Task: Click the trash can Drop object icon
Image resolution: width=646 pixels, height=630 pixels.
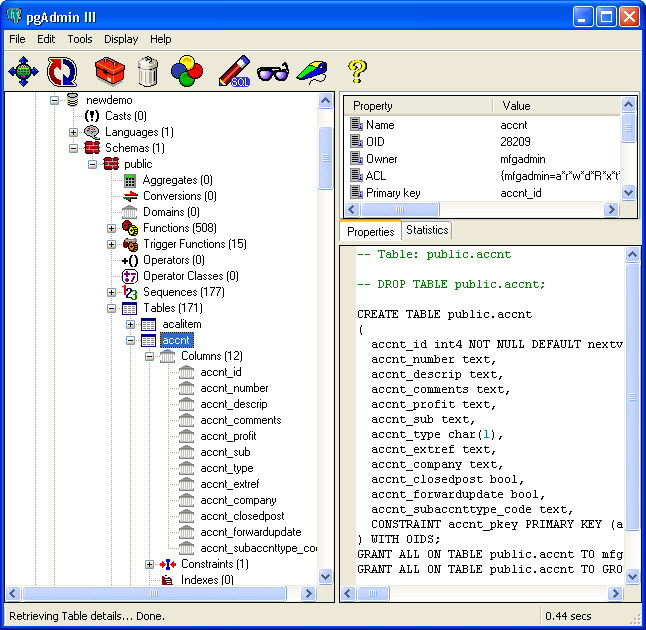Action: [x=148, y=71]
